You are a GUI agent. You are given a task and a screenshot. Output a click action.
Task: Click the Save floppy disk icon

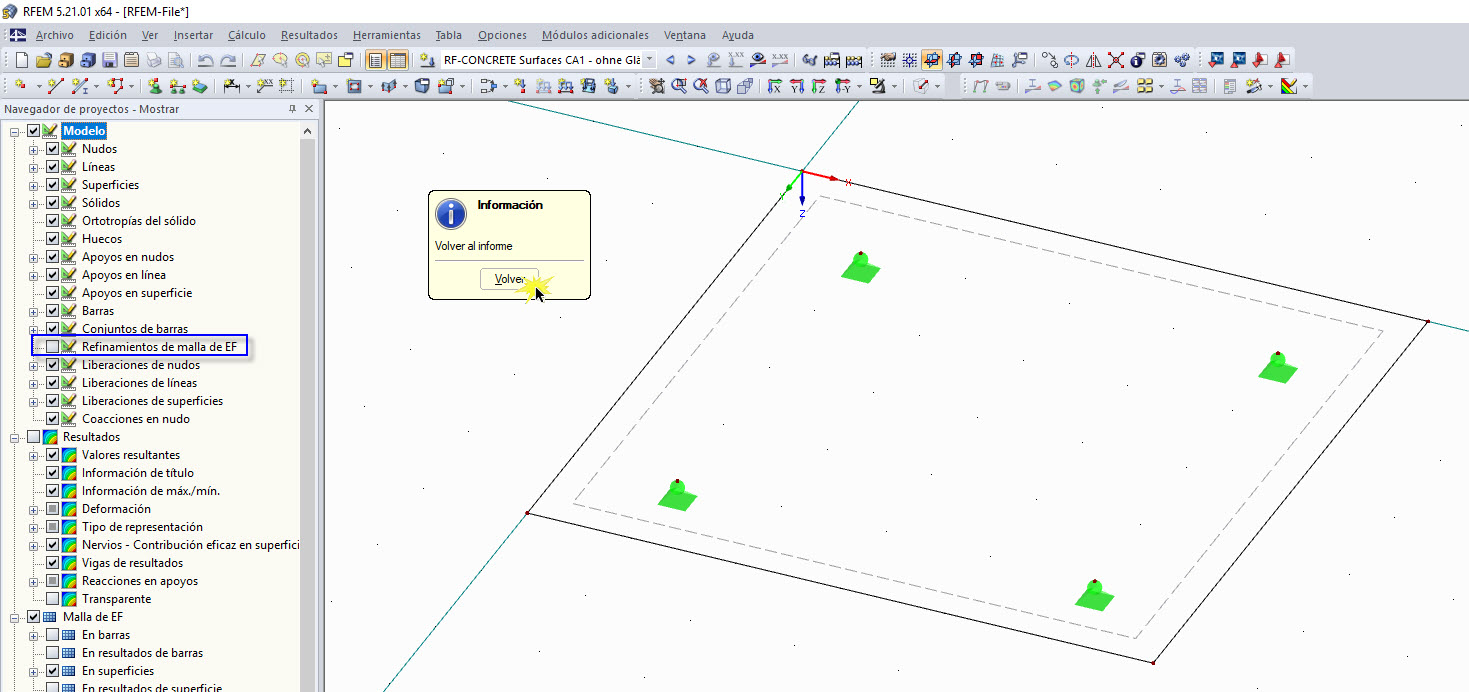pyautogui.click(x=110, y=60)
